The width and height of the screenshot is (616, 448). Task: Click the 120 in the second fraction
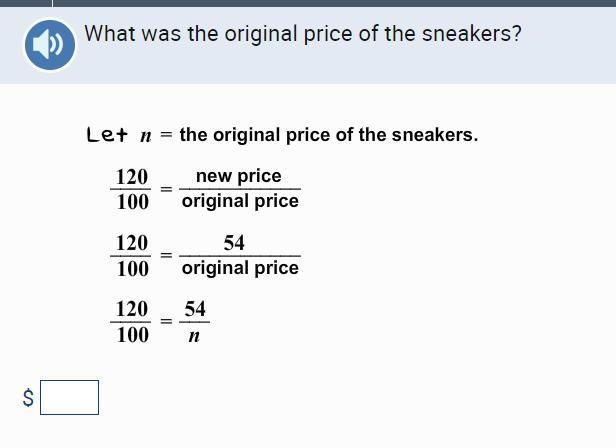132,243
